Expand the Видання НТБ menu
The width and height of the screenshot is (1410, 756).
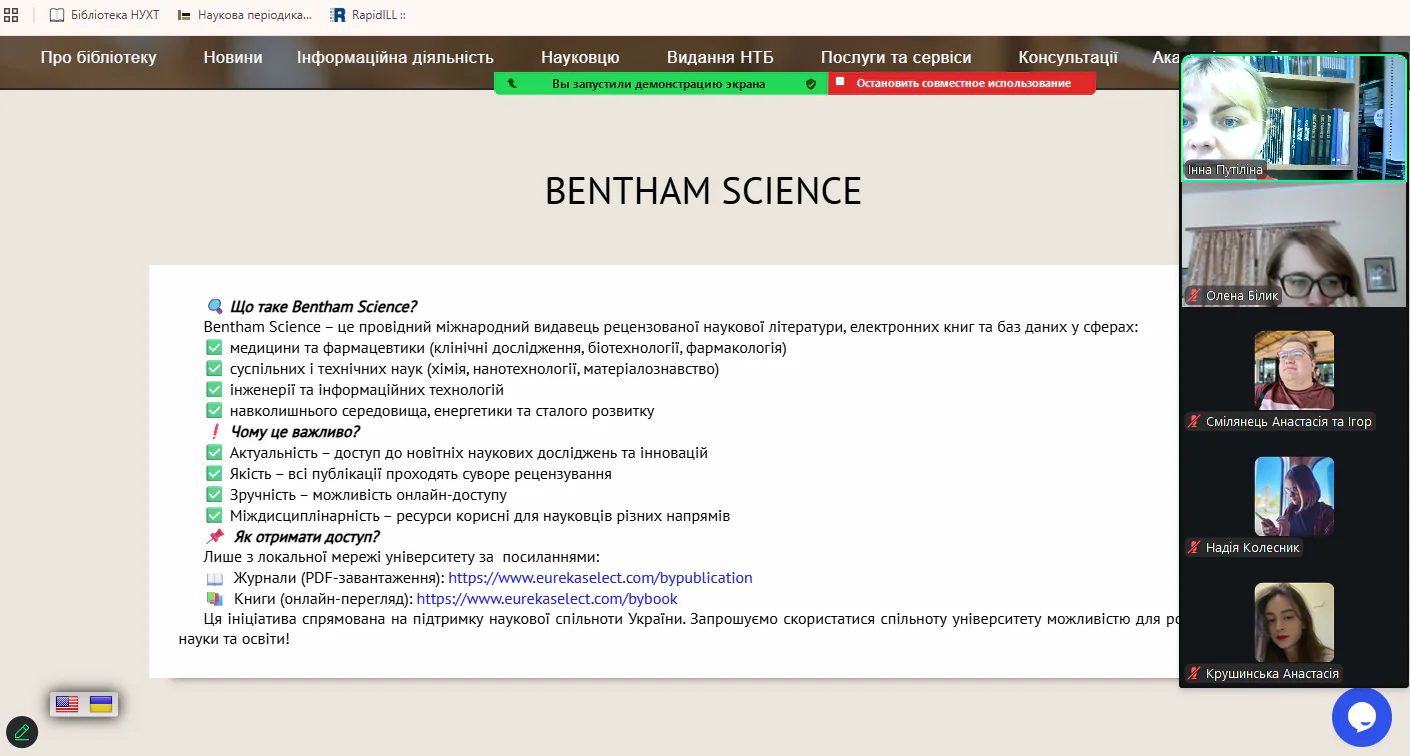[719, 57]
